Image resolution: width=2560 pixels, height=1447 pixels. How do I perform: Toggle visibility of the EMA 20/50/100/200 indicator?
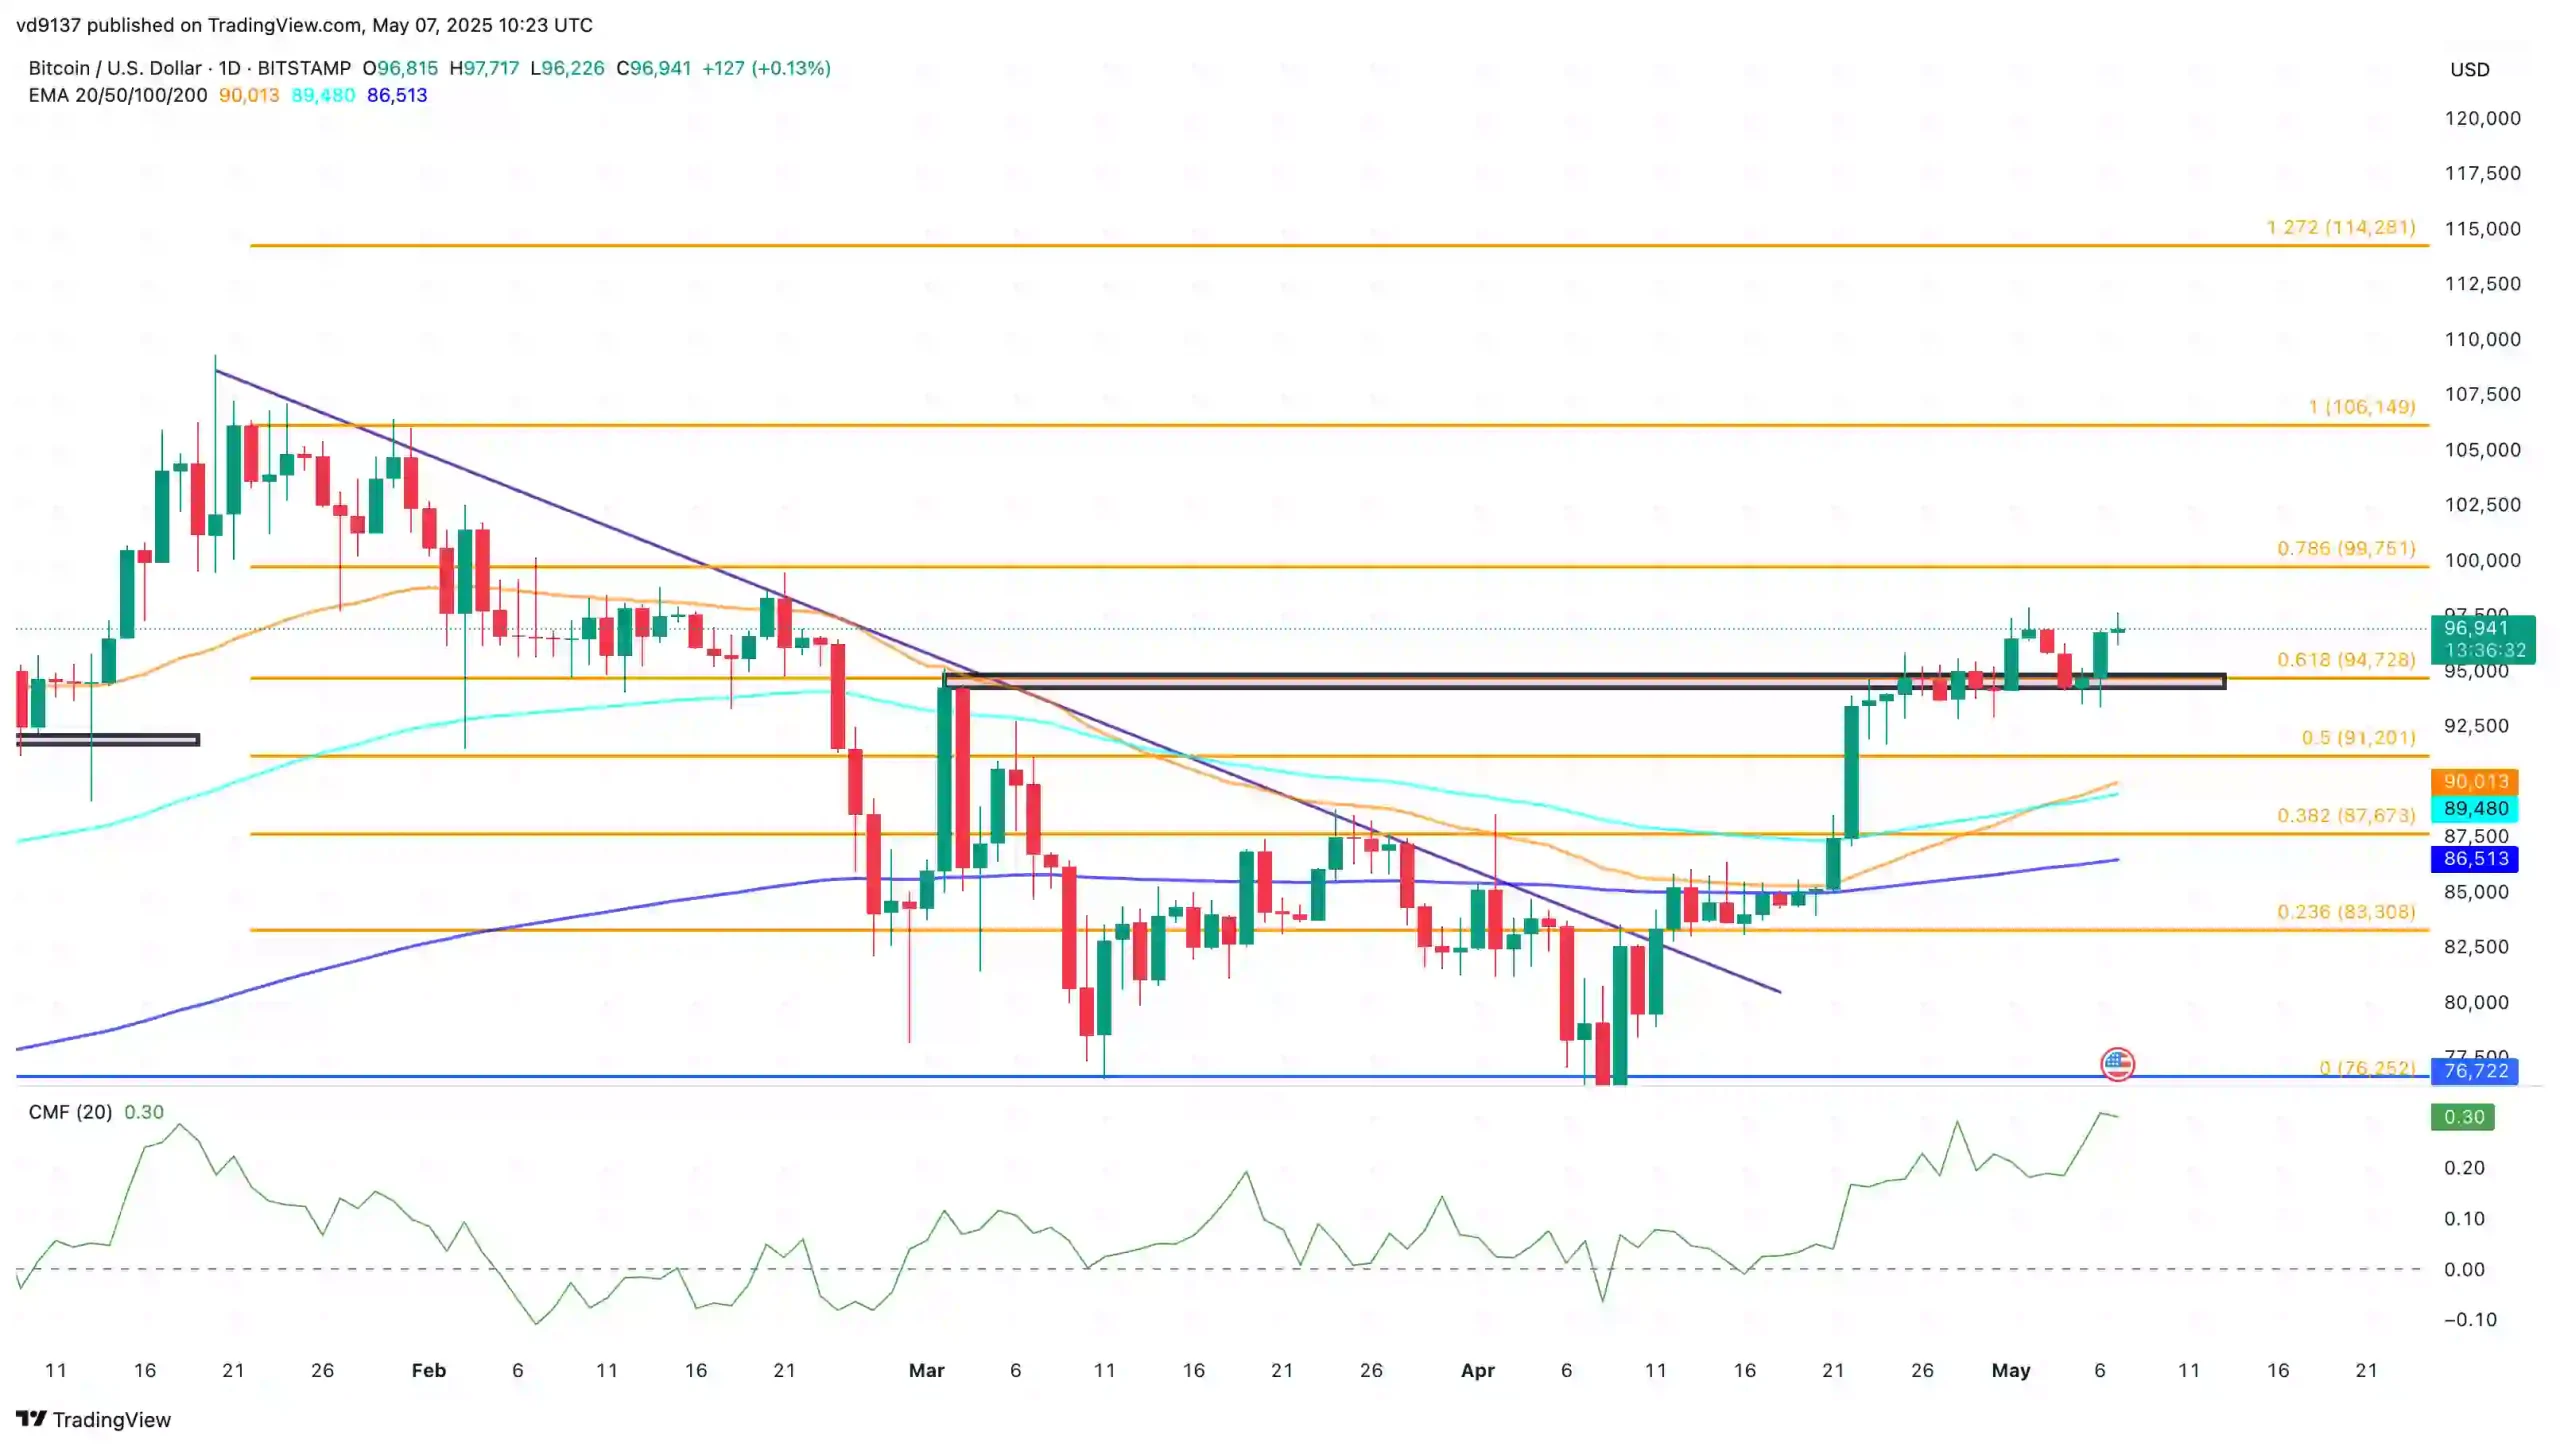[x=117, y=95]
